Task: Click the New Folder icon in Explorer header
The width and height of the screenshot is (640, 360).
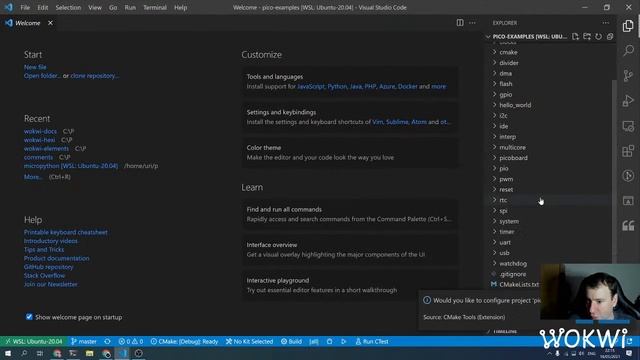Action: click(587, 36)
